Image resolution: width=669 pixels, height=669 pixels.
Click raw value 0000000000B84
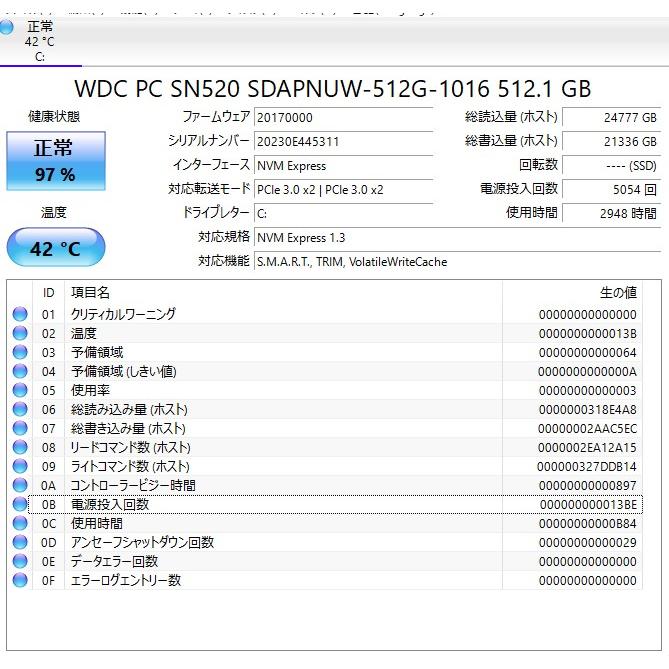[x=588, y=524]
